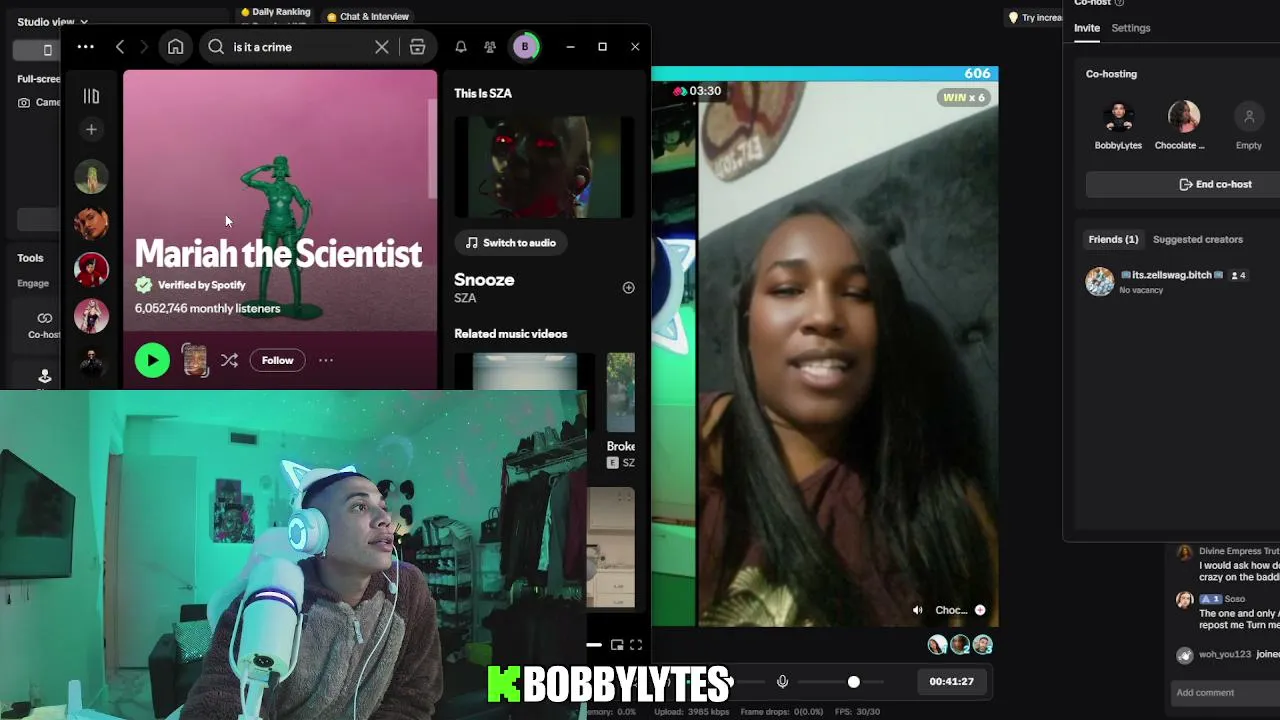Screen dimensions: 1280x720
Task: Open the second ranked viewer avatar
Action: 960,645
